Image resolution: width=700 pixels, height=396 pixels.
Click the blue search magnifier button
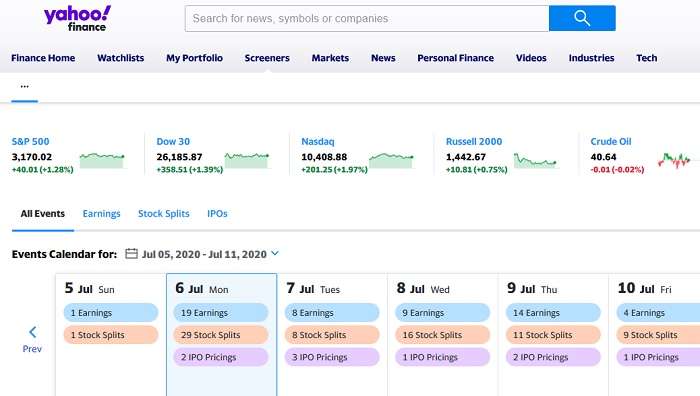582,18
